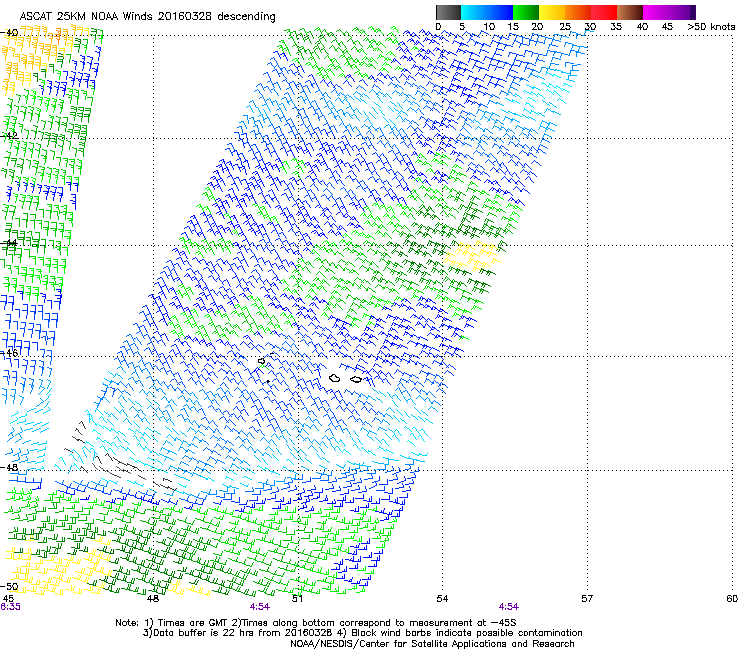
Task: Click the '4:54' time label near longitude 54
Action: click(x=508, y=607)
